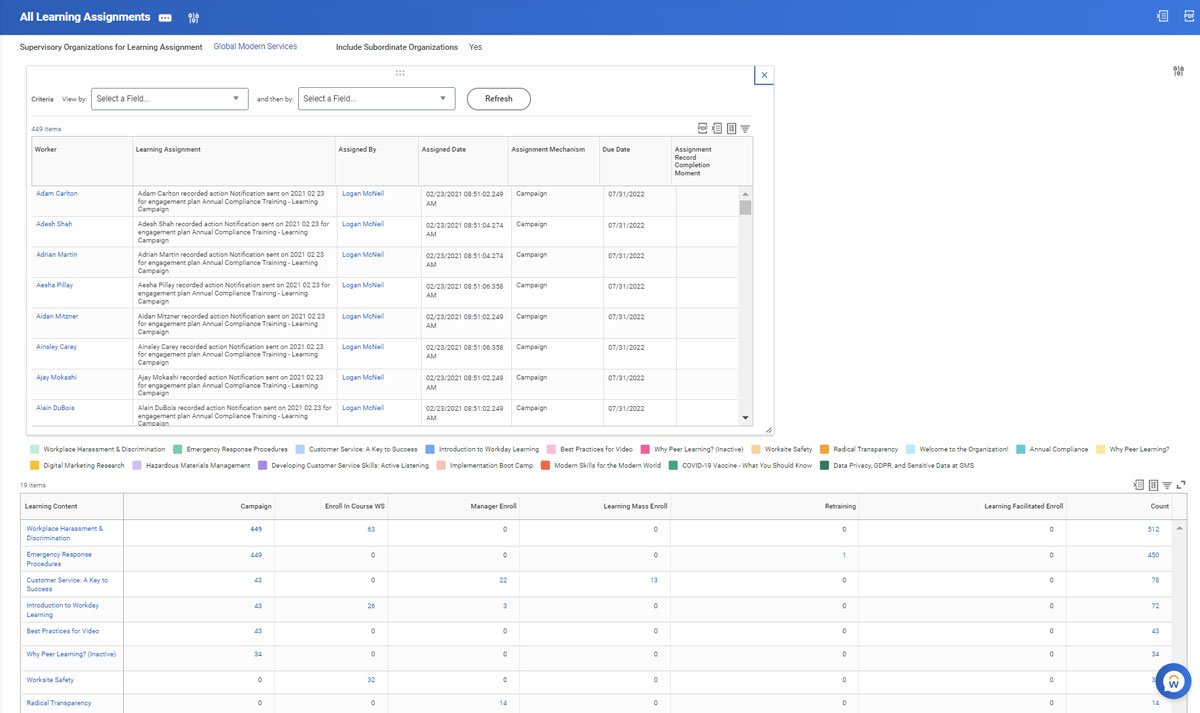Open the Workday assistant chat bubble

[1173, 681]
